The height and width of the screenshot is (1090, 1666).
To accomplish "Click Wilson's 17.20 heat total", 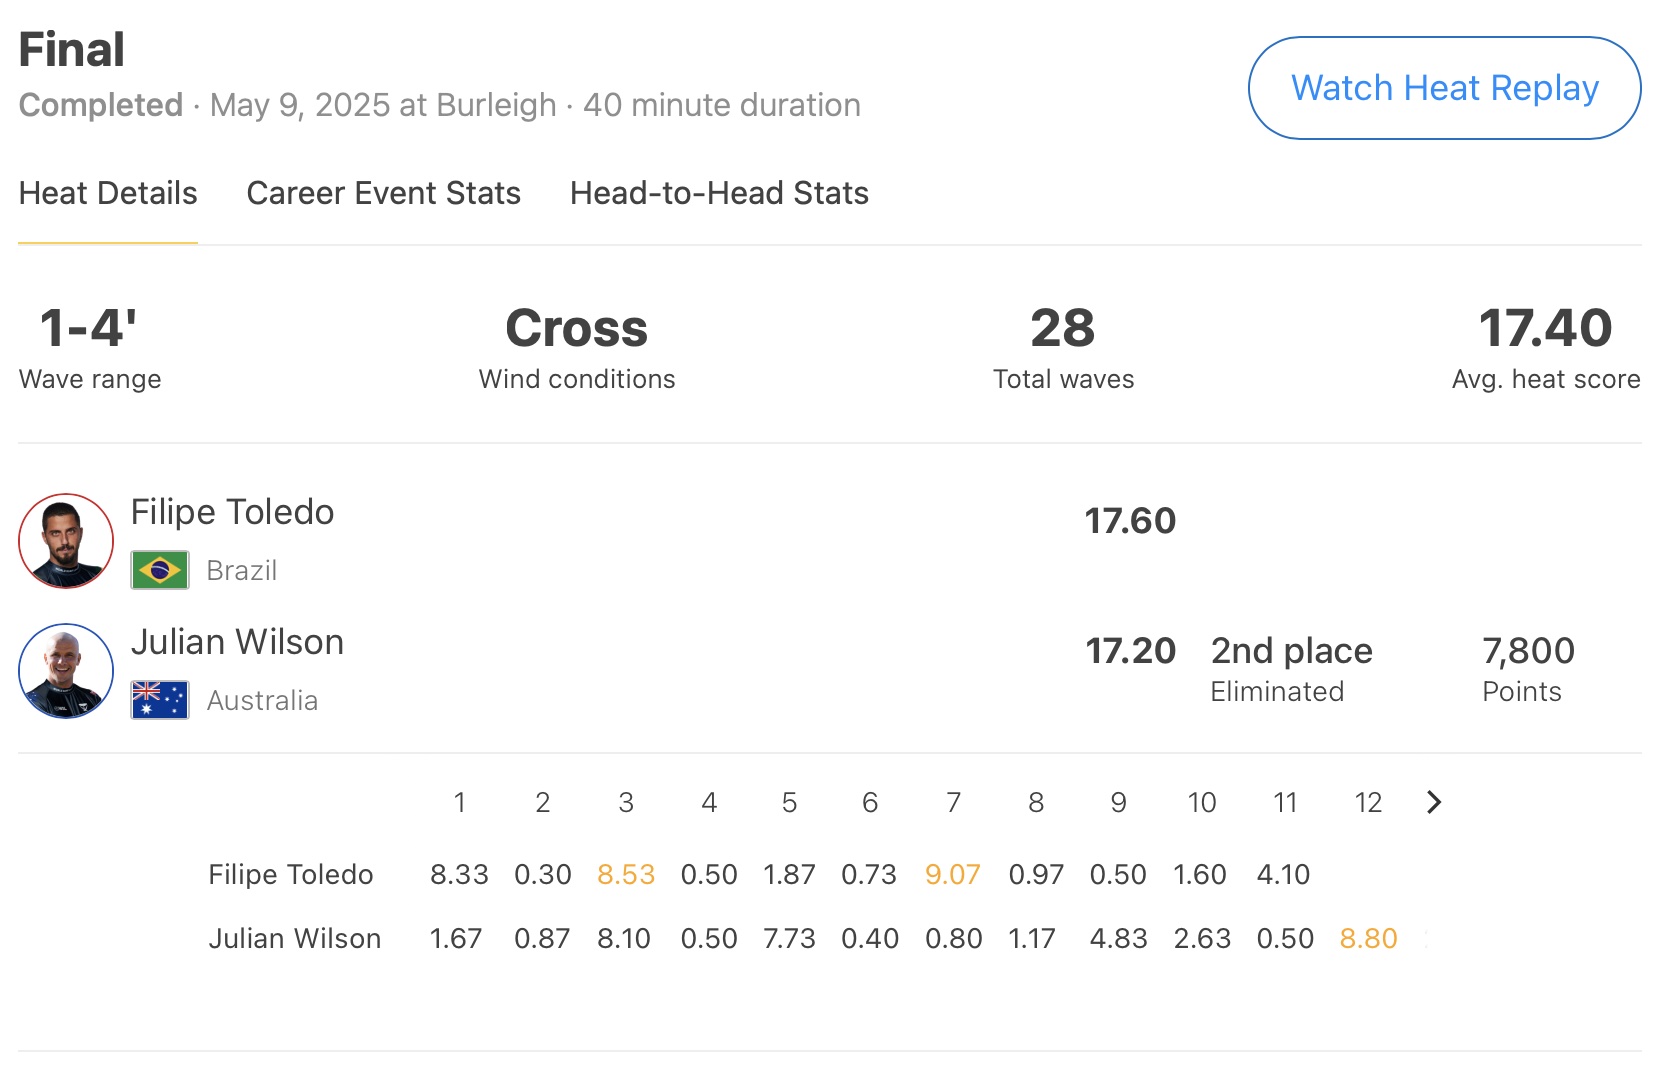I will pyautogui.click(x=1130, y=651).
